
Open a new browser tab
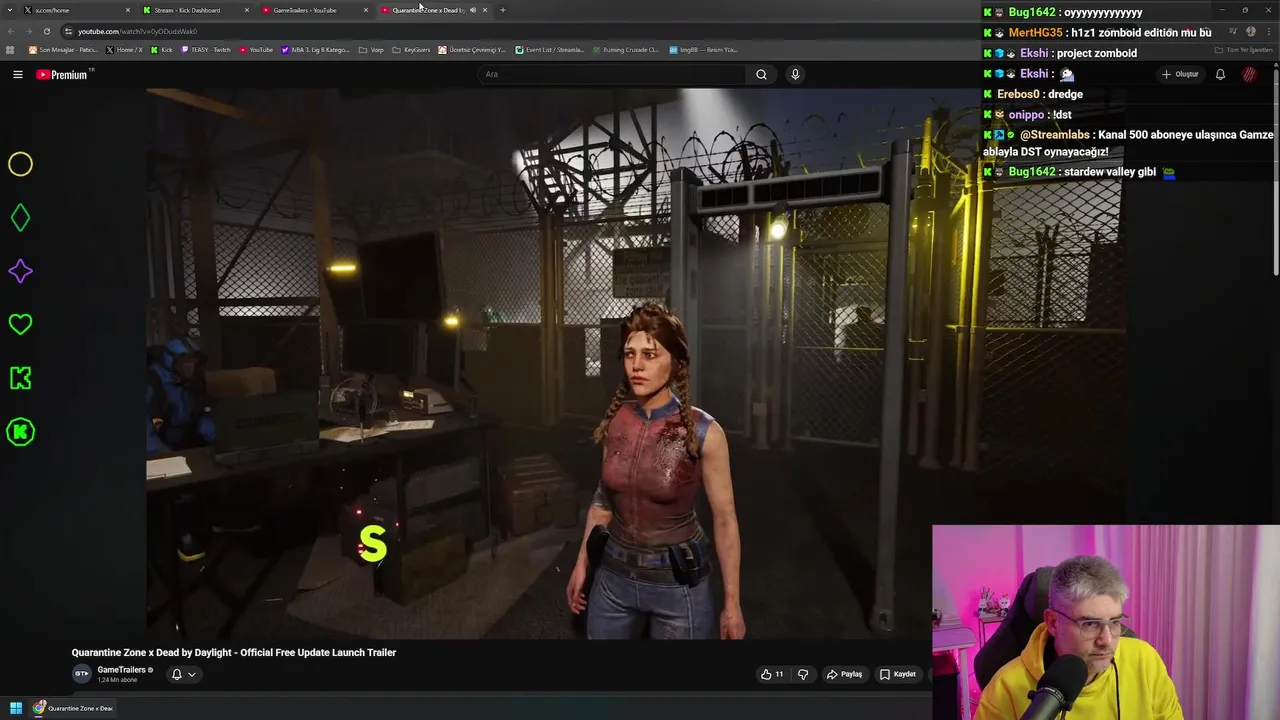point(502,10)
